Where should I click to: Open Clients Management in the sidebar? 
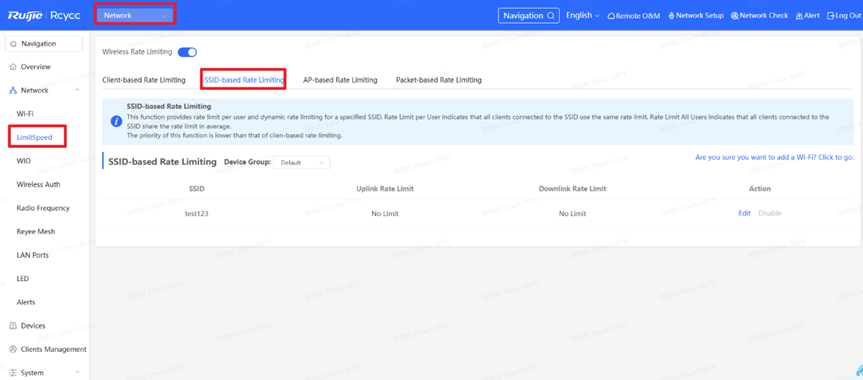click(53, 350)
